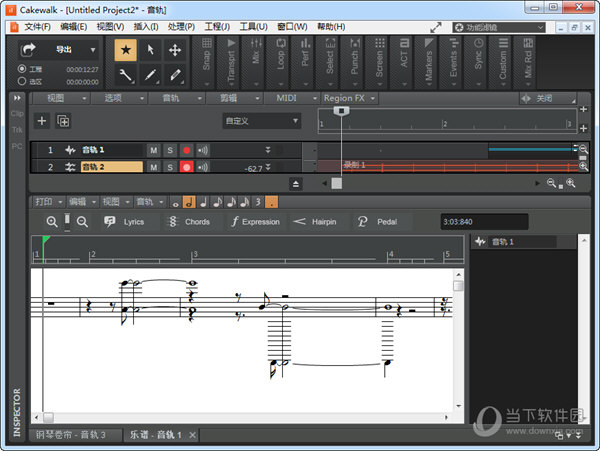Click the Hairpin tool
This screenshot has height=451, width=600.
click(x=315, y=222)
